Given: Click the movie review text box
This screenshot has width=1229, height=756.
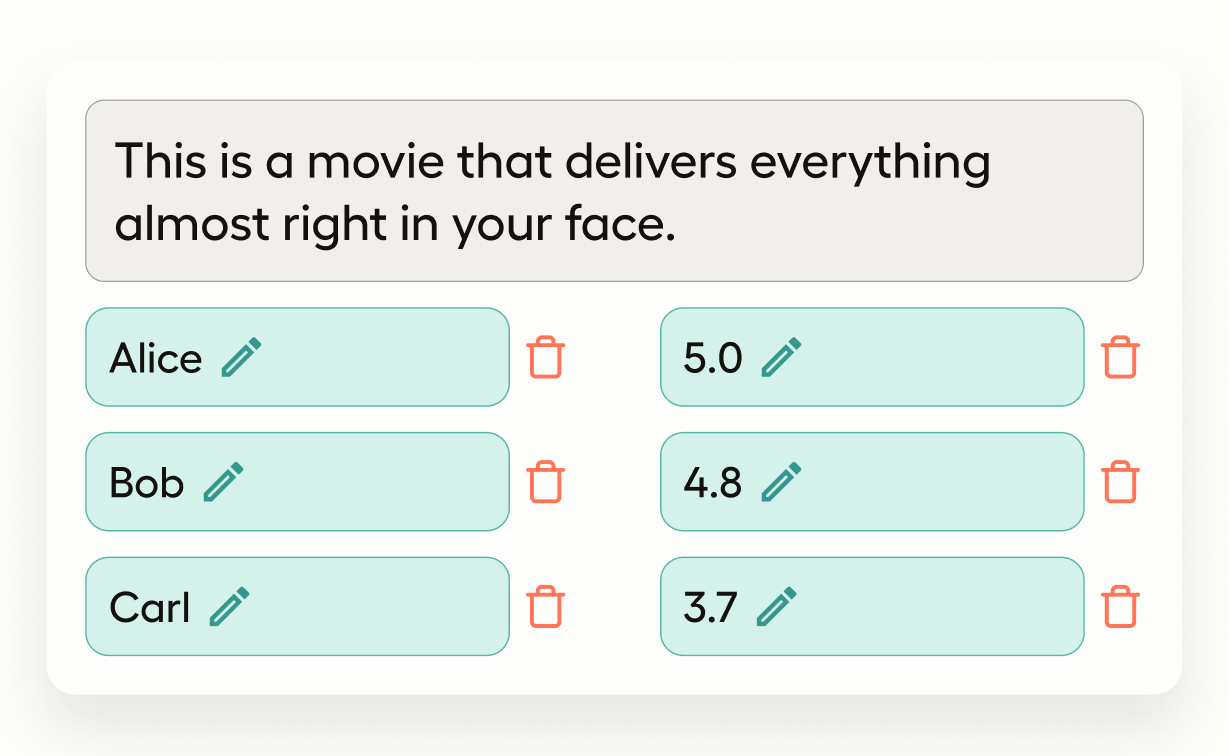Looking at the screenshot, I should [x=614, y=191].
